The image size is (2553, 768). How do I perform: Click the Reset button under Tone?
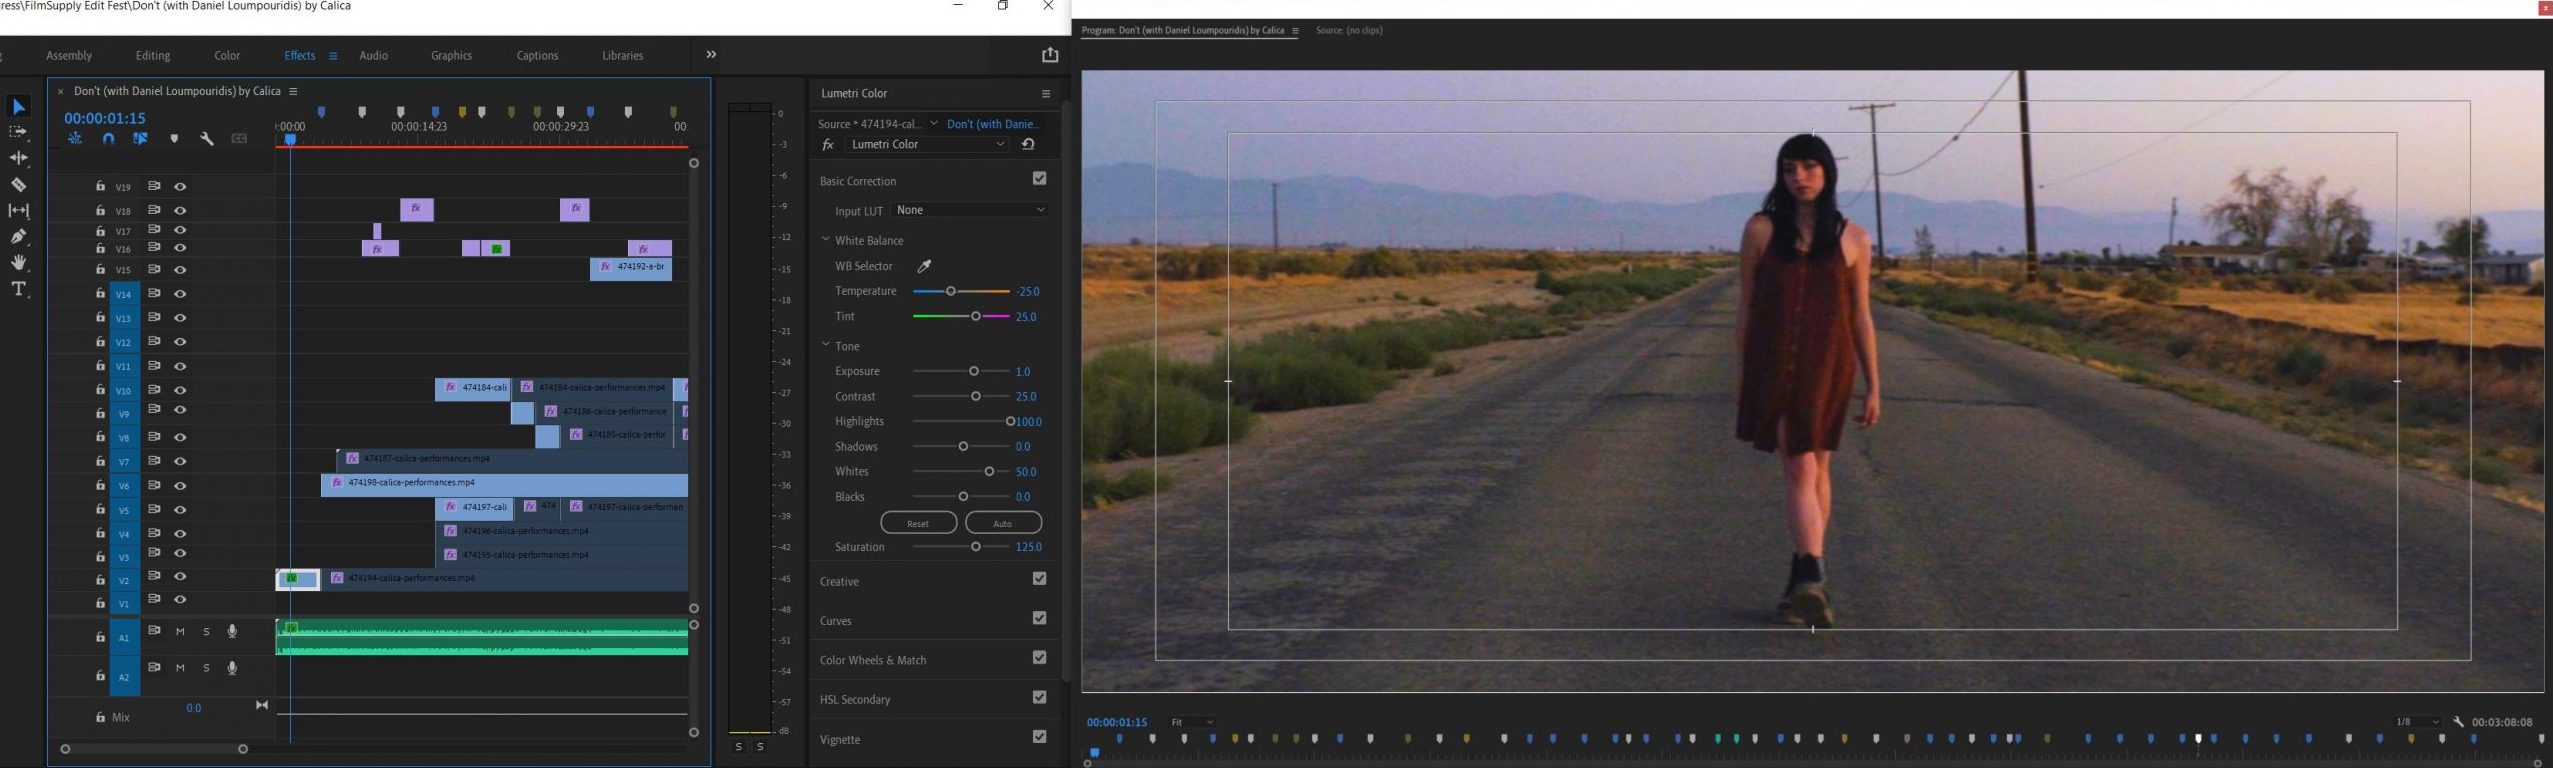click(x=918, y=523)
